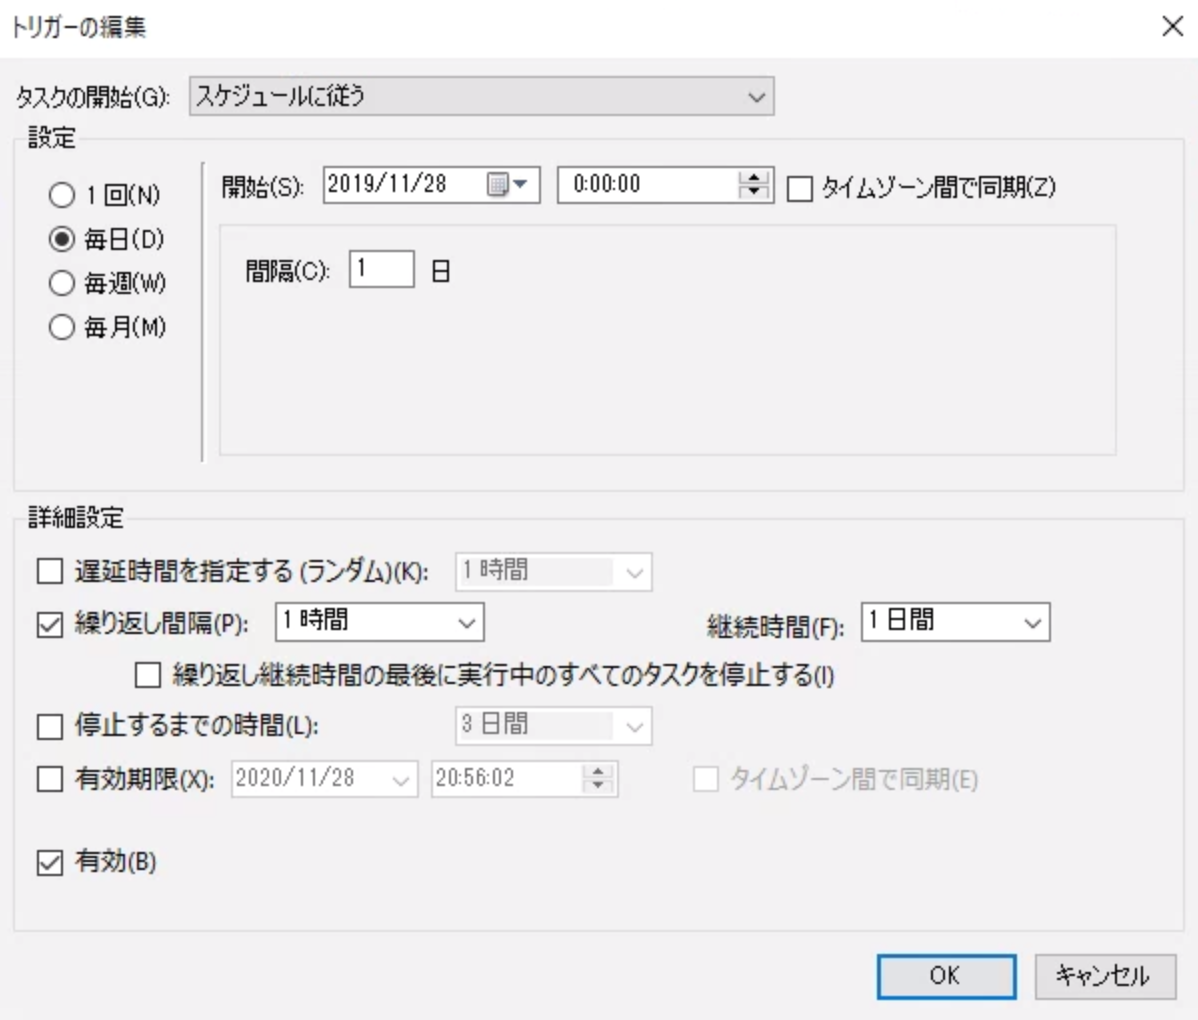
Task: Click the OK button
Action: pyautogui.click(x=944, y=976)
